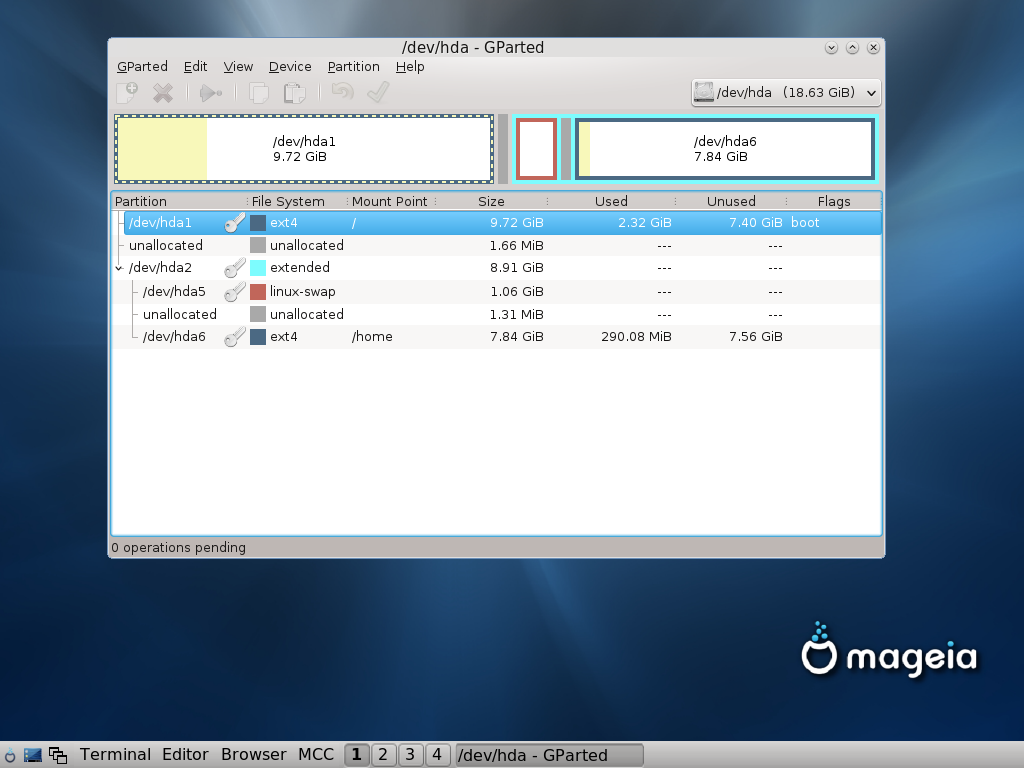Image resolution: width=1024 pixels, height=768 pixels.
Task: Open the Mageia start menu icon in taskbar
Action: pyautogui.click(x=9, y=755)
